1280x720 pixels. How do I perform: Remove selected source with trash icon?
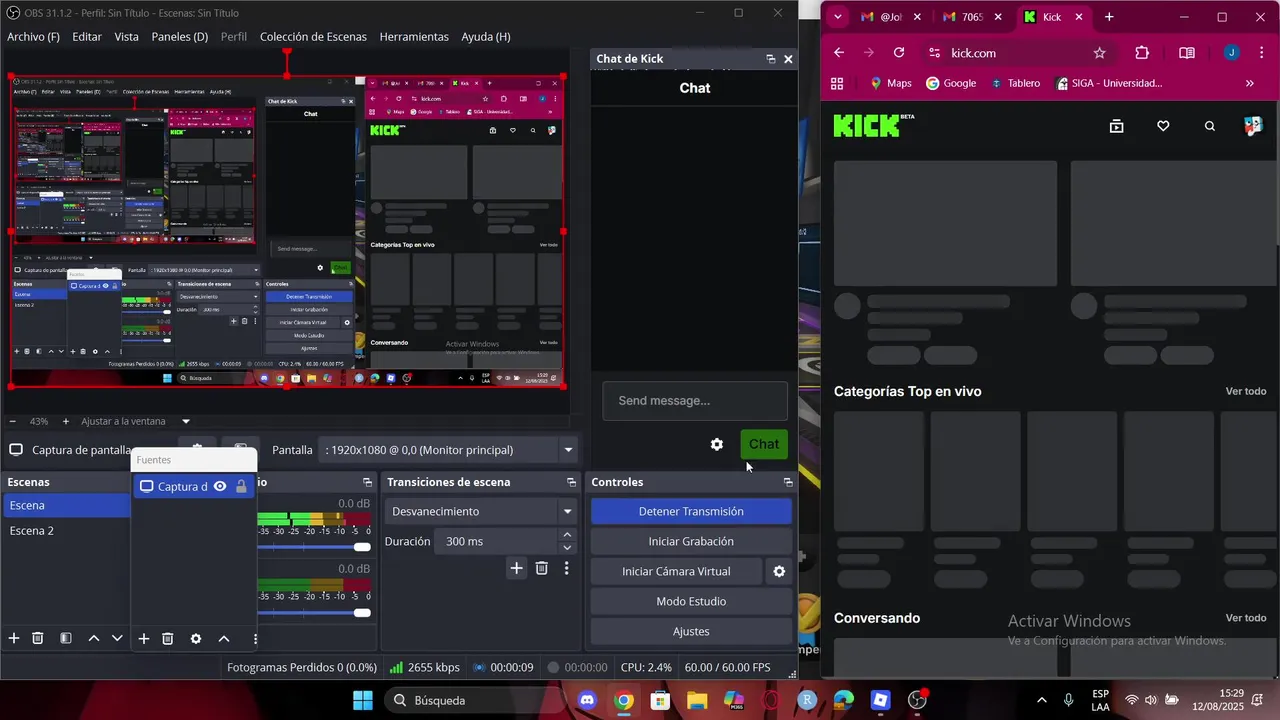point(168,638)
